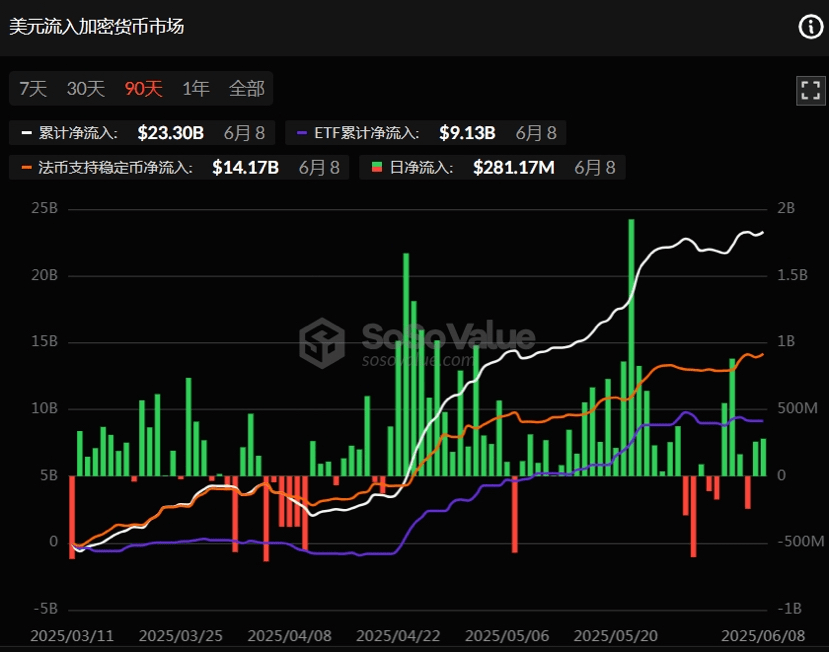The width and height of the screenshot is (829, 652).
Task: Click the 2025/03/11 x-axis date label
Action: 72,636
